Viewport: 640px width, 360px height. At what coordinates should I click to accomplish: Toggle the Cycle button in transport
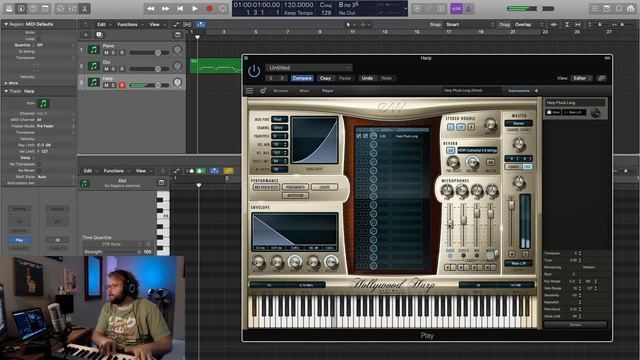223,9
